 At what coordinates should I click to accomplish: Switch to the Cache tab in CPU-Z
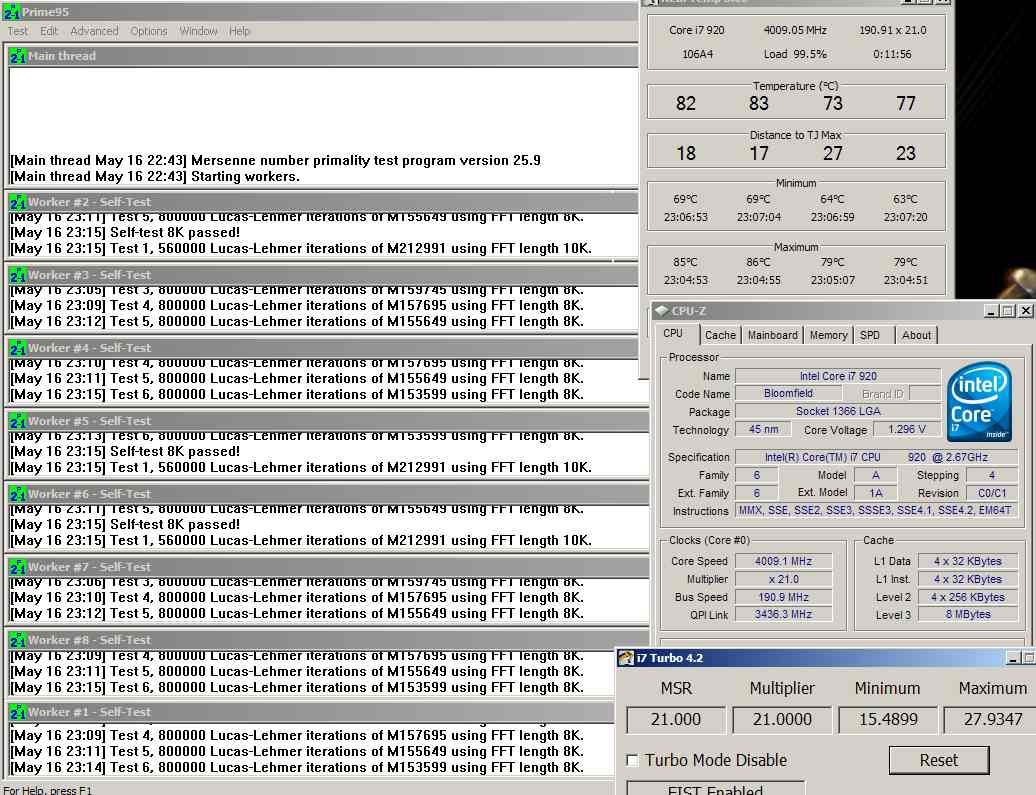[x=720, y=335]
